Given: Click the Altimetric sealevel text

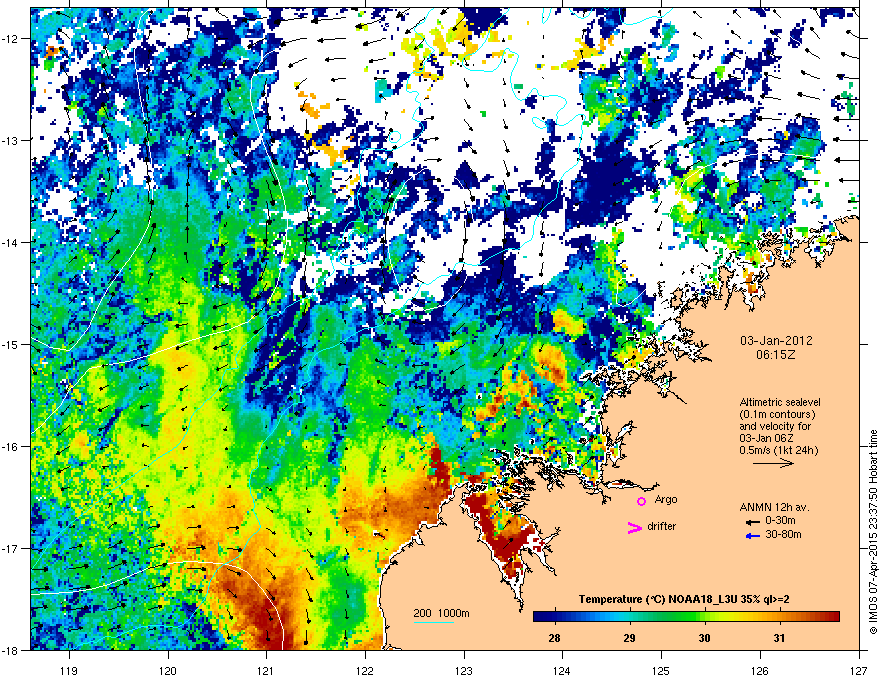Looking at the screenshot, I should click(x=780, y=402).
